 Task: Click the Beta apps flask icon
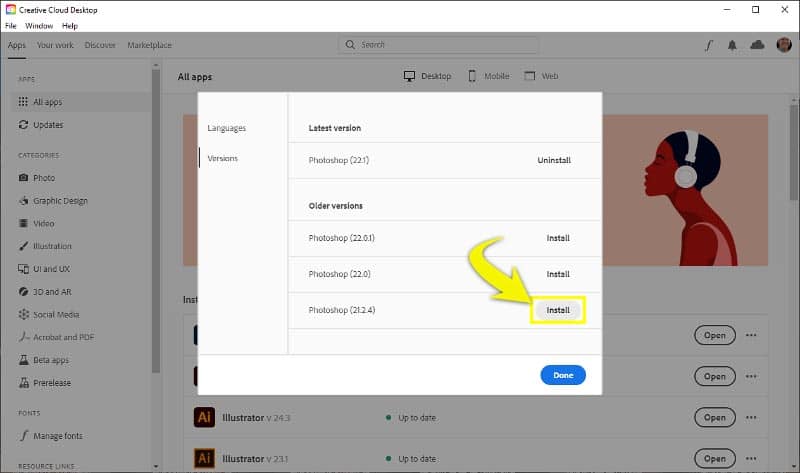[23, 360]
